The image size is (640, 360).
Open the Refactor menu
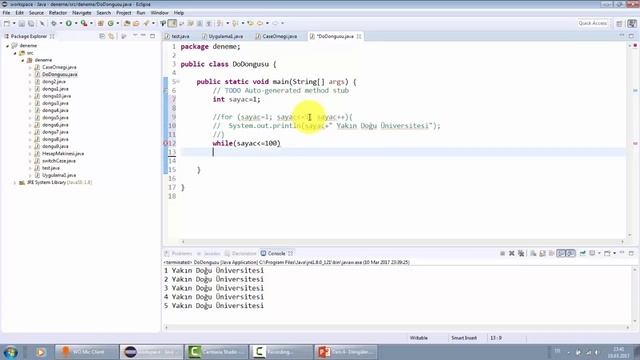[58, 13]
